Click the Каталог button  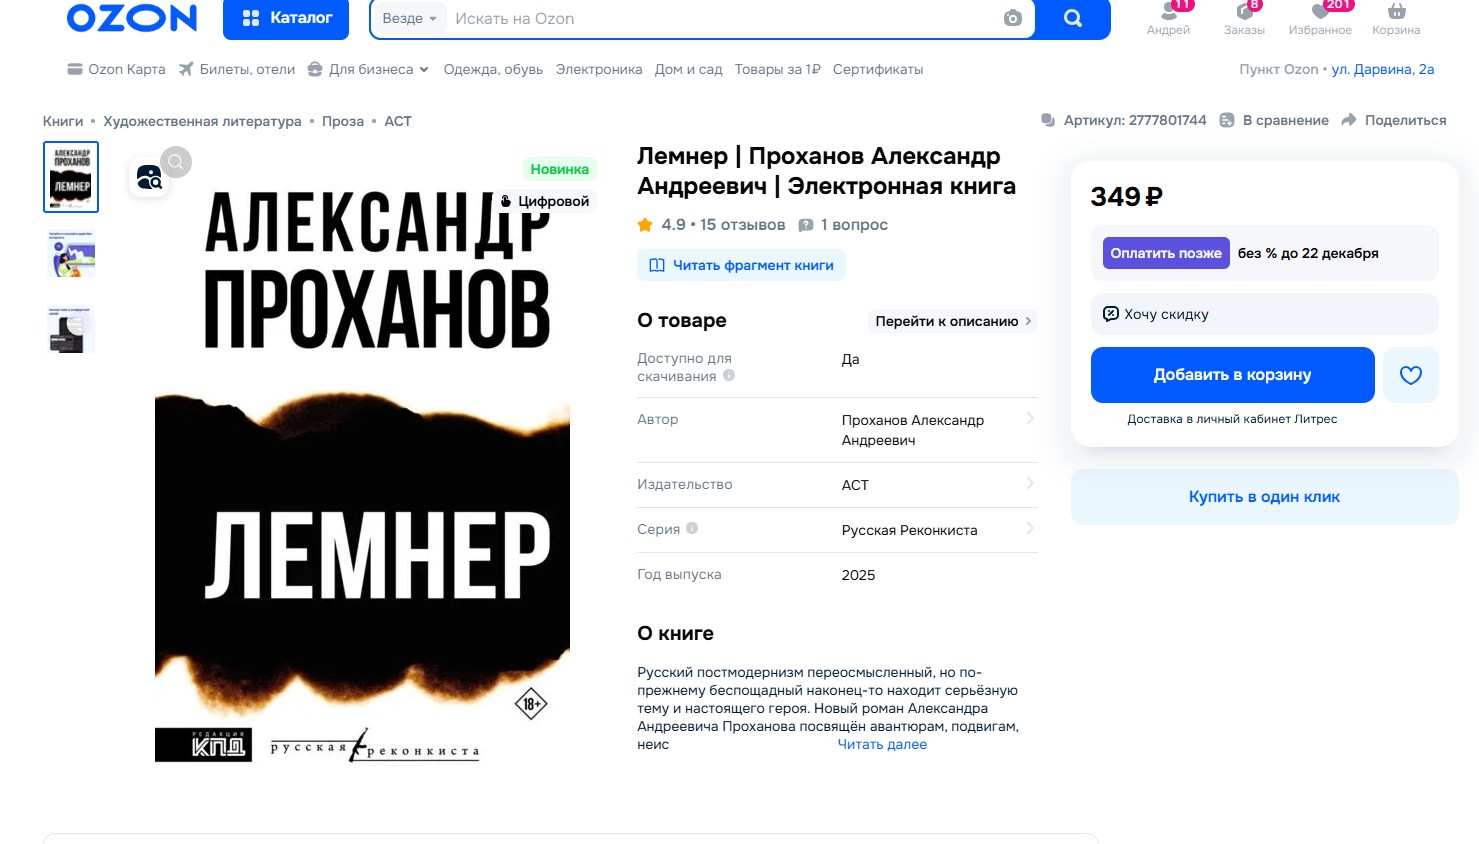click(x=286, y=18)
